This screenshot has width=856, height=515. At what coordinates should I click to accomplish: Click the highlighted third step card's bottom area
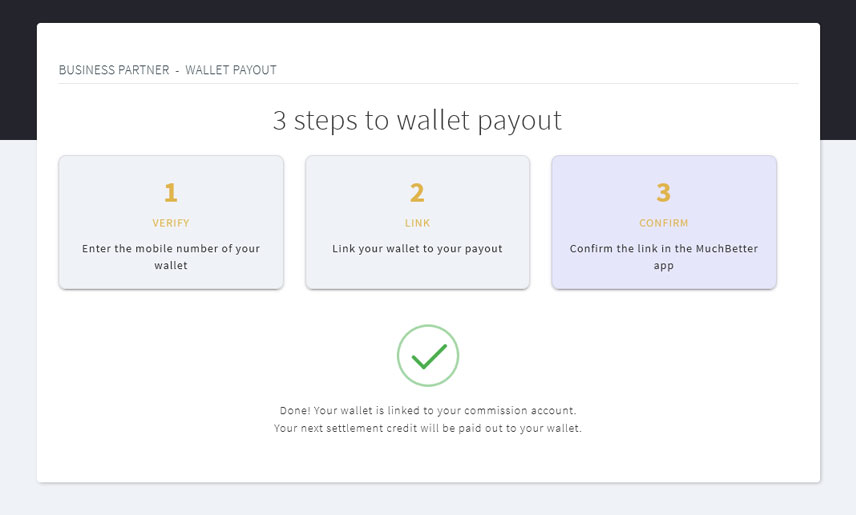pyautogui.click(x=664, y=280)
